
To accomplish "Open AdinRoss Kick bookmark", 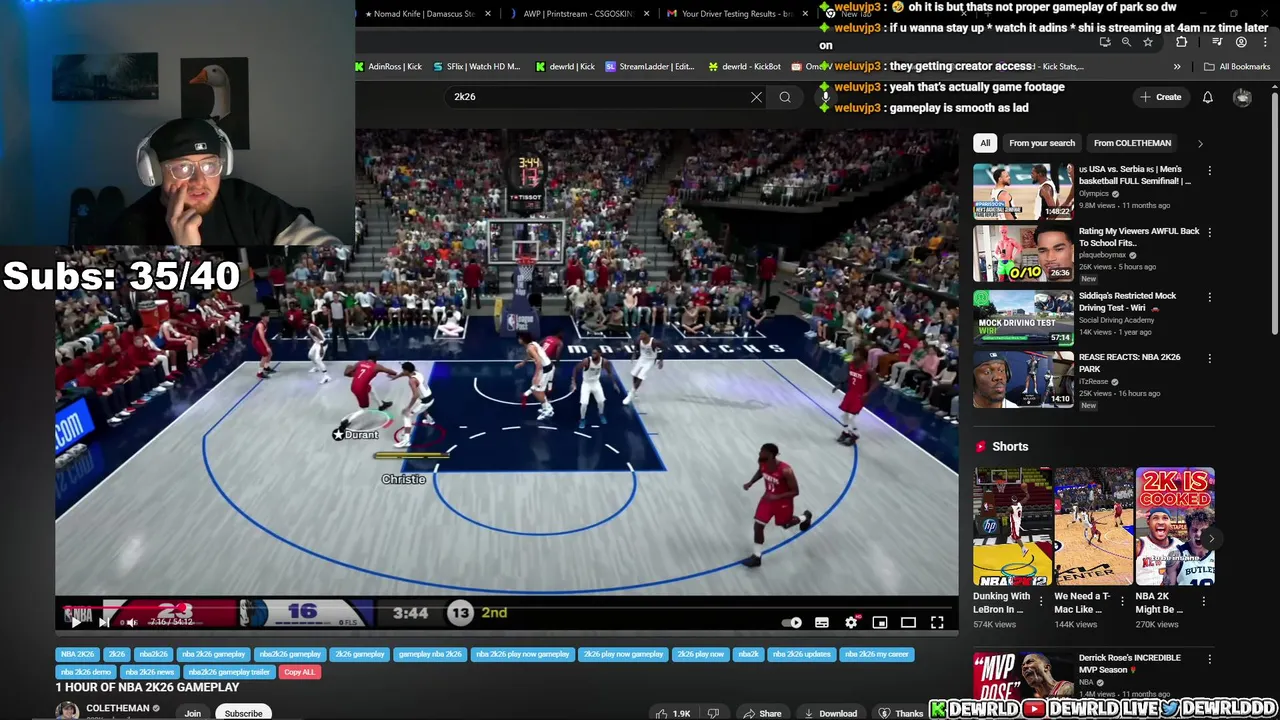I will (389, 67).
